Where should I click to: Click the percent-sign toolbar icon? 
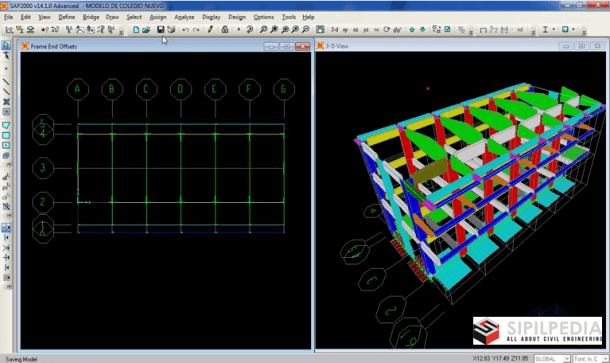point(461,30)
